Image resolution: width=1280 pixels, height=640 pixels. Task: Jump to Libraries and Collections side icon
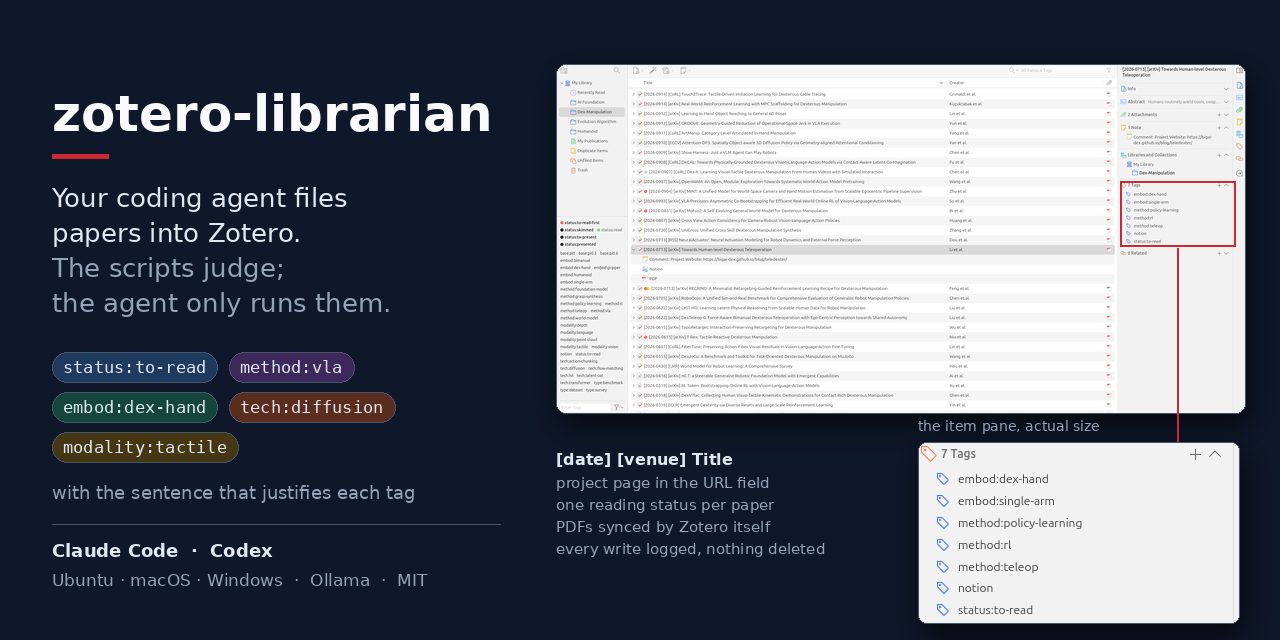(x=1239, y=134)
